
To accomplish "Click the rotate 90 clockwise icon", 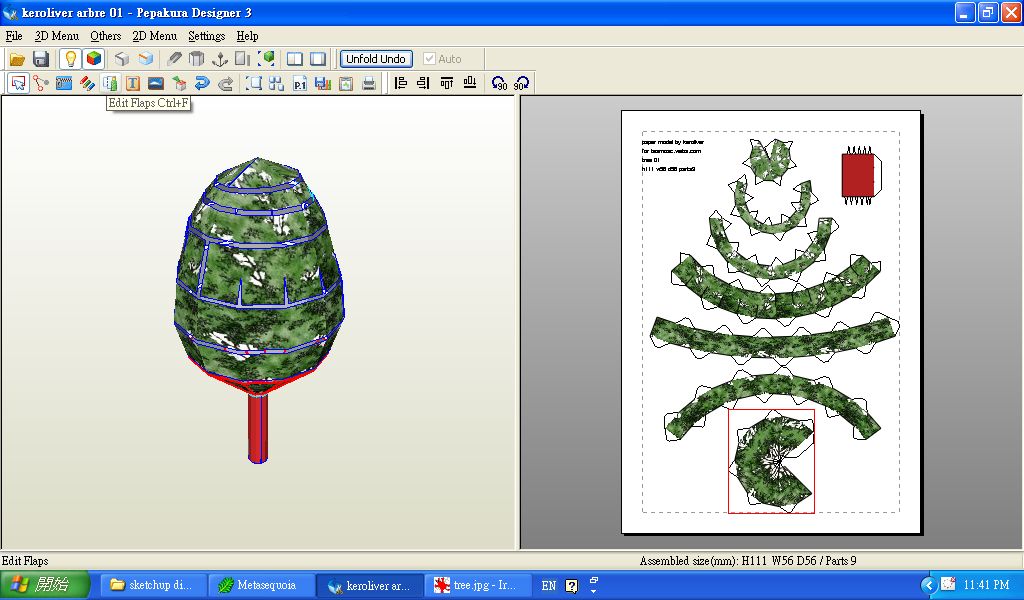I will click(521, 84).
